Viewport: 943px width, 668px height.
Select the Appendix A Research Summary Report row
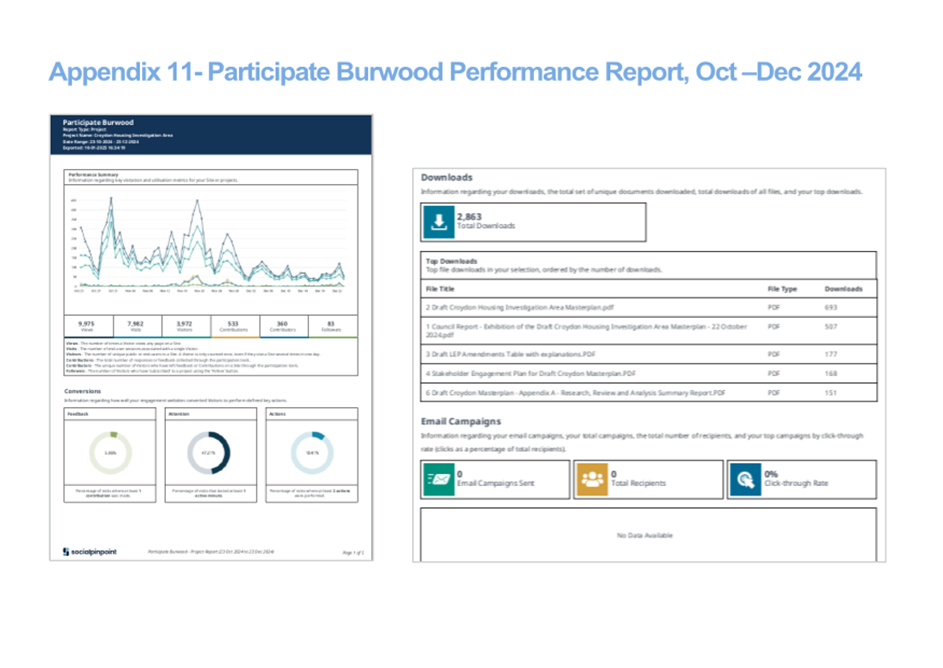[649, 393]
